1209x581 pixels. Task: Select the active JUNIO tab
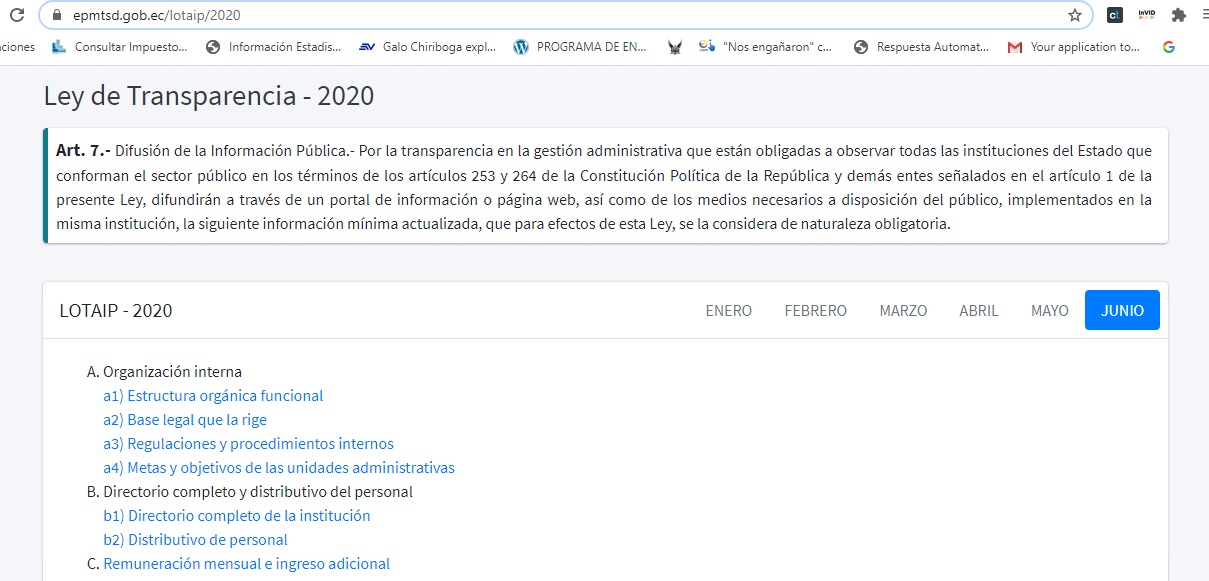[x=1122, y=311]
